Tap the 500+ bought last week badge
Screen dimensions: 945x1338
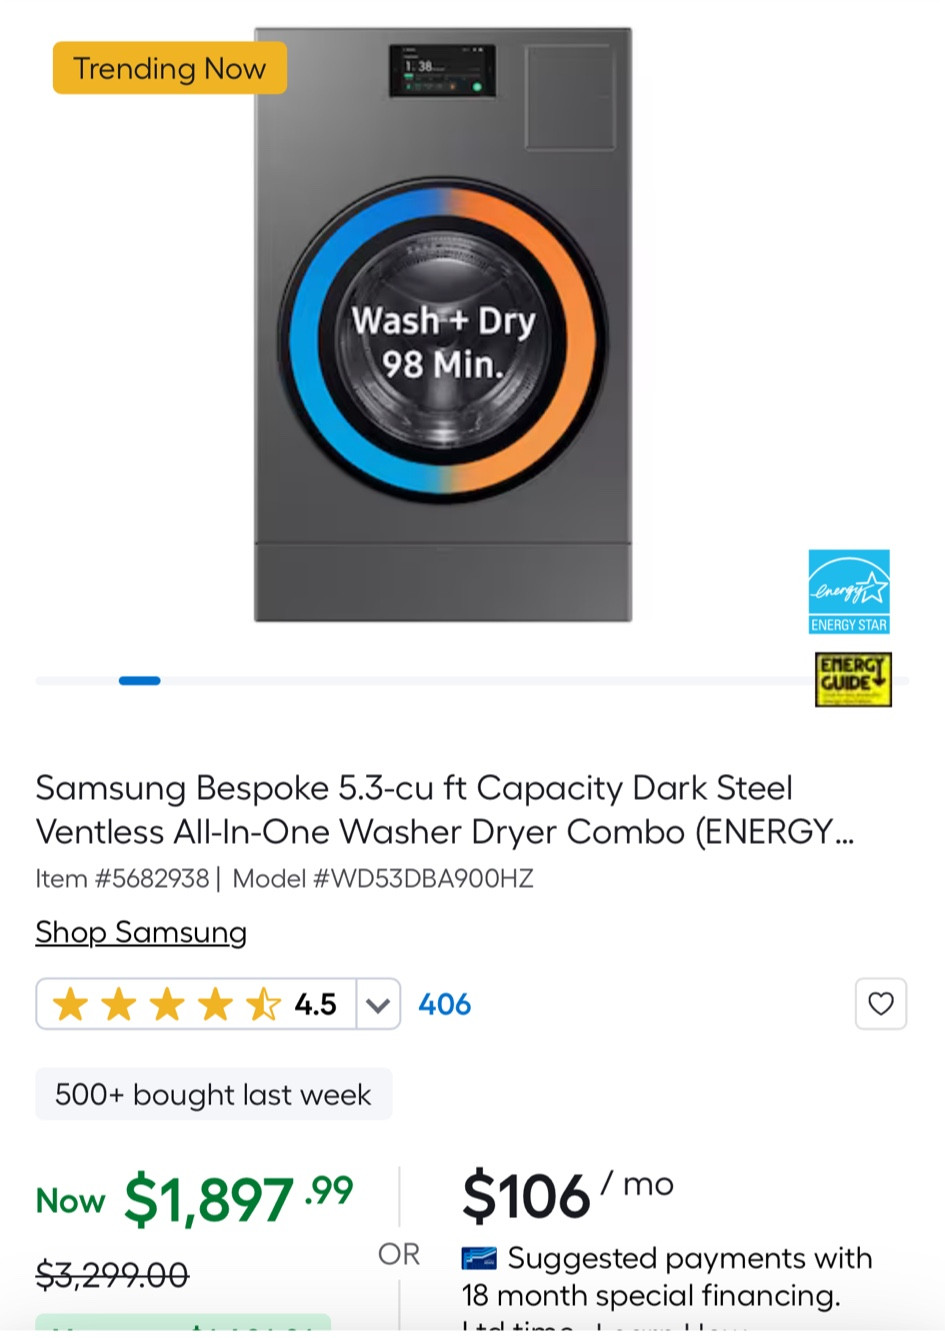click(213, 1094)
